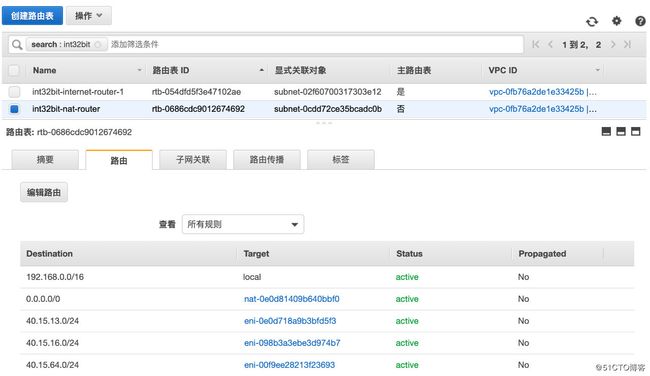Select the 路由 tab
The image size is (650, 376).
pyautogui.click(x=119, y=160)
